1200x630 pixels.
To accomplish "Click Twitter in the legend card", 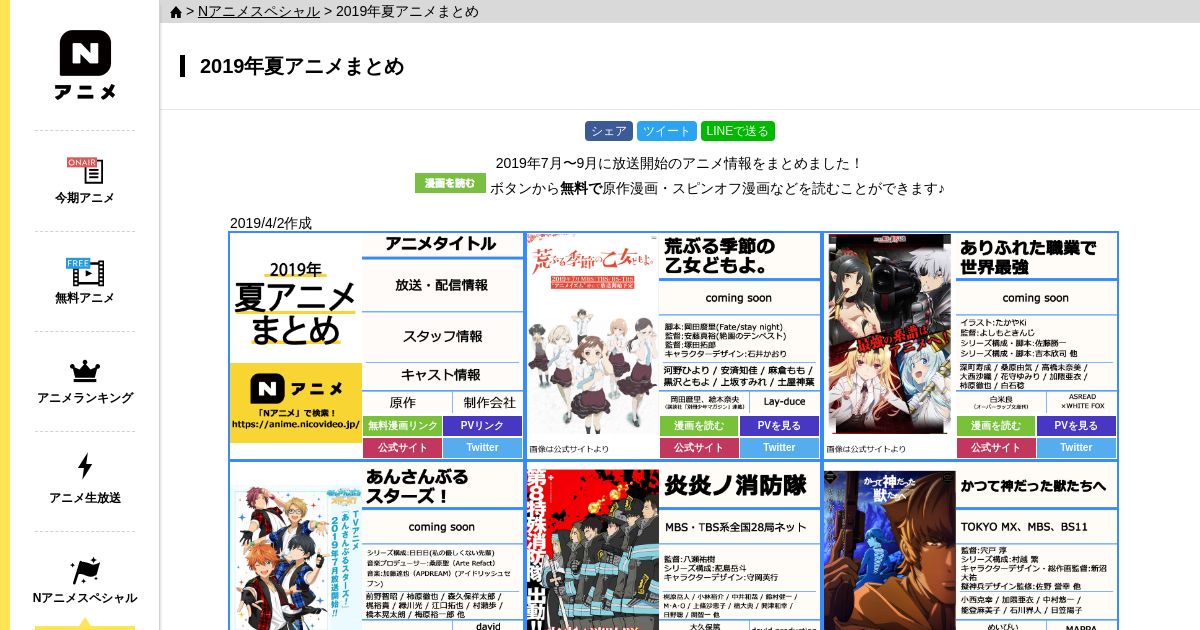I will pos(482,448).
